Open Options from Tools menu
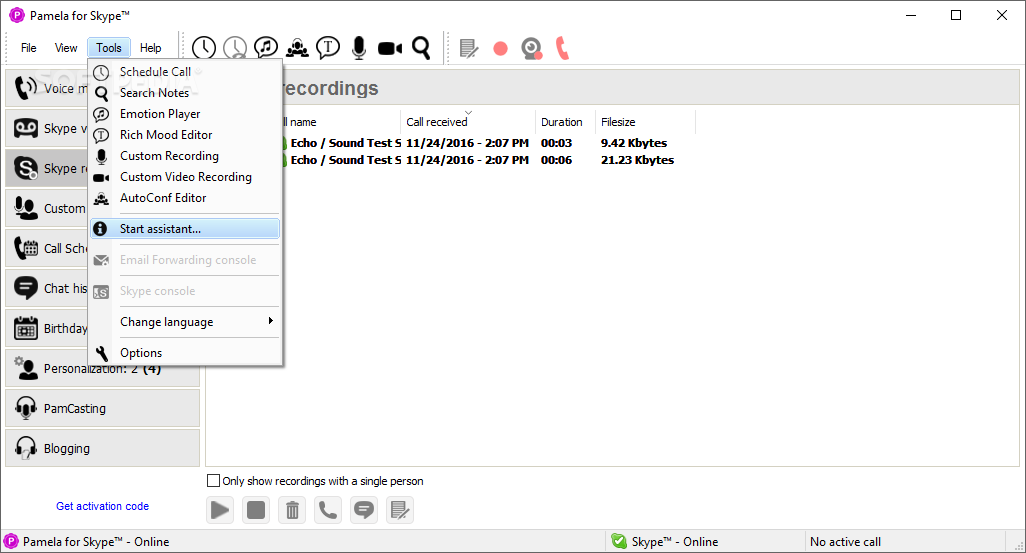This screenshot has width=1026, height=553. [x=185, y=353]
